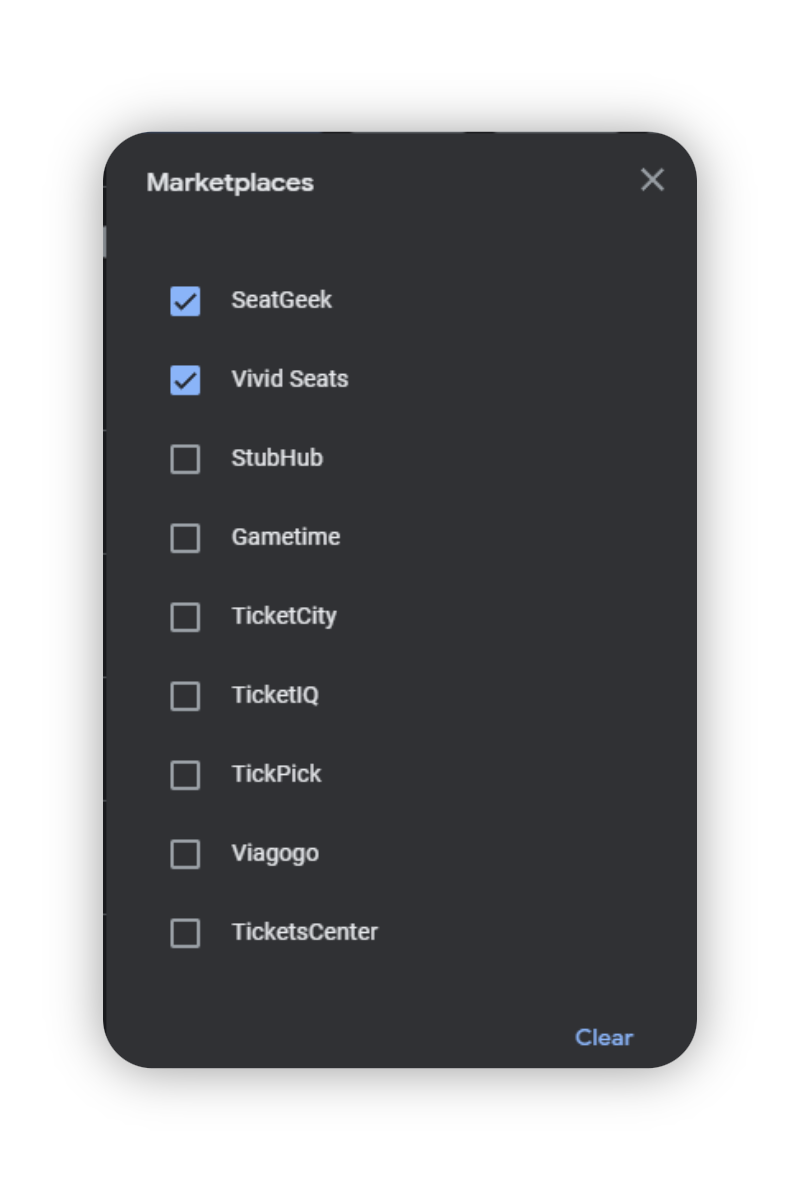The image size is (800, 1200).
Task: Click the Marketplaces dialog title
Action: click(230, 182)
